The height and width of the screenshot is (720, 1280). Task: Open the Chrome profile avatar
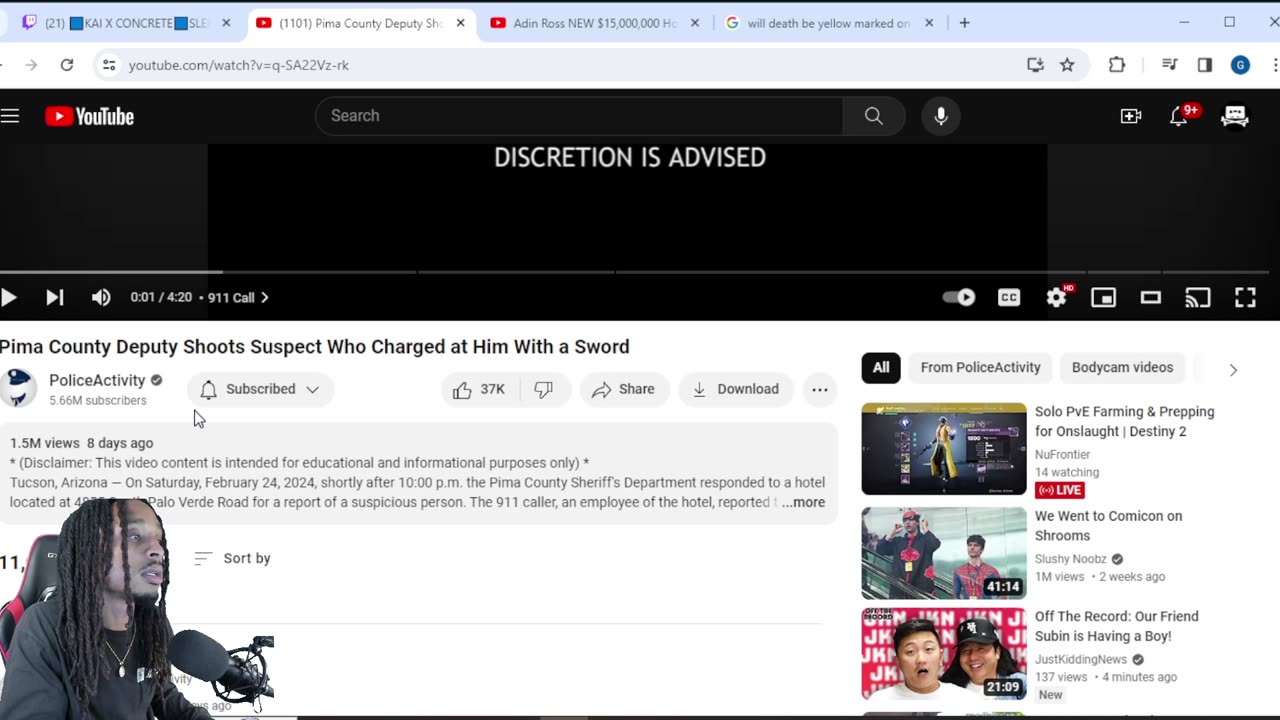tap(1240, 65)
